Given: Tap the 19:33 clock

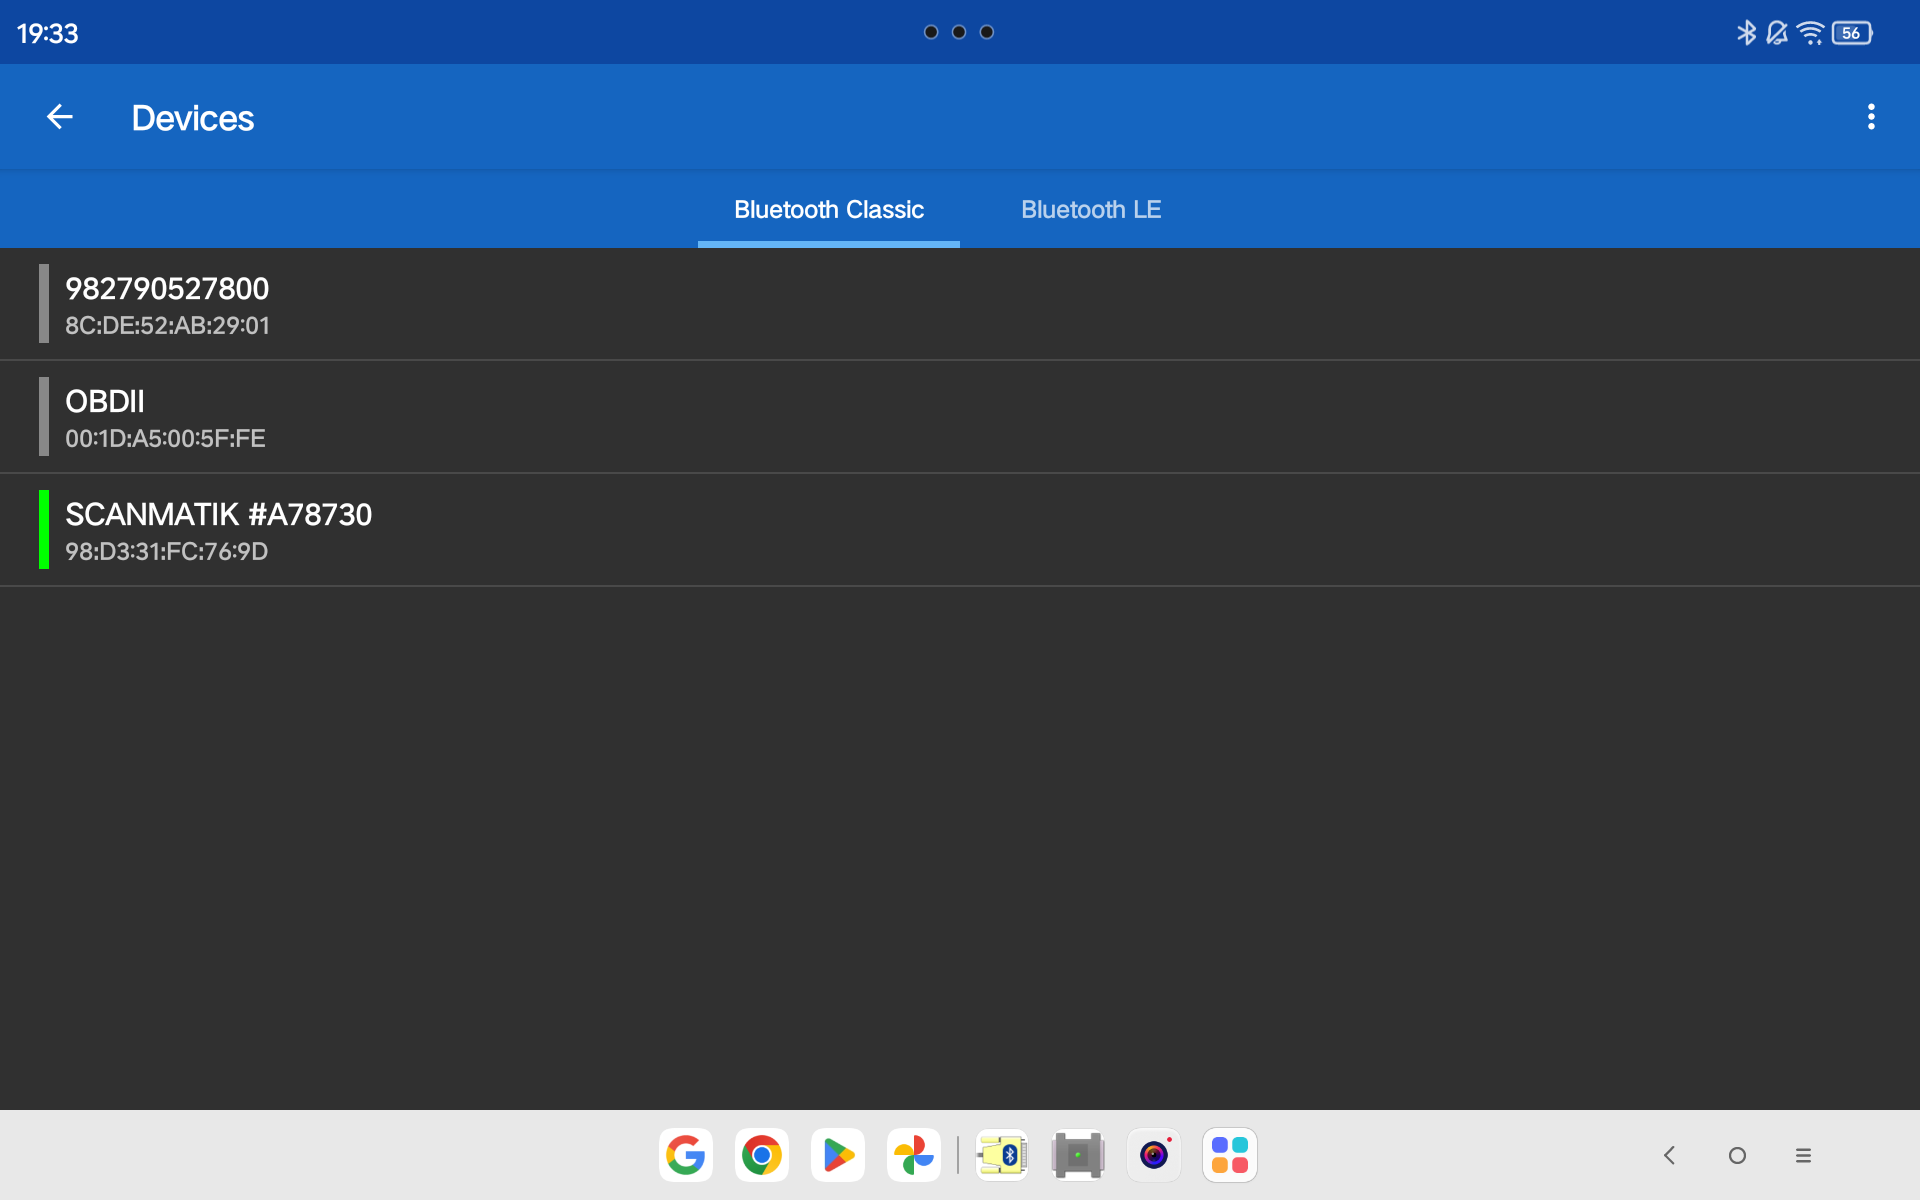Looking at the screenshot, I should pos(47,33).
